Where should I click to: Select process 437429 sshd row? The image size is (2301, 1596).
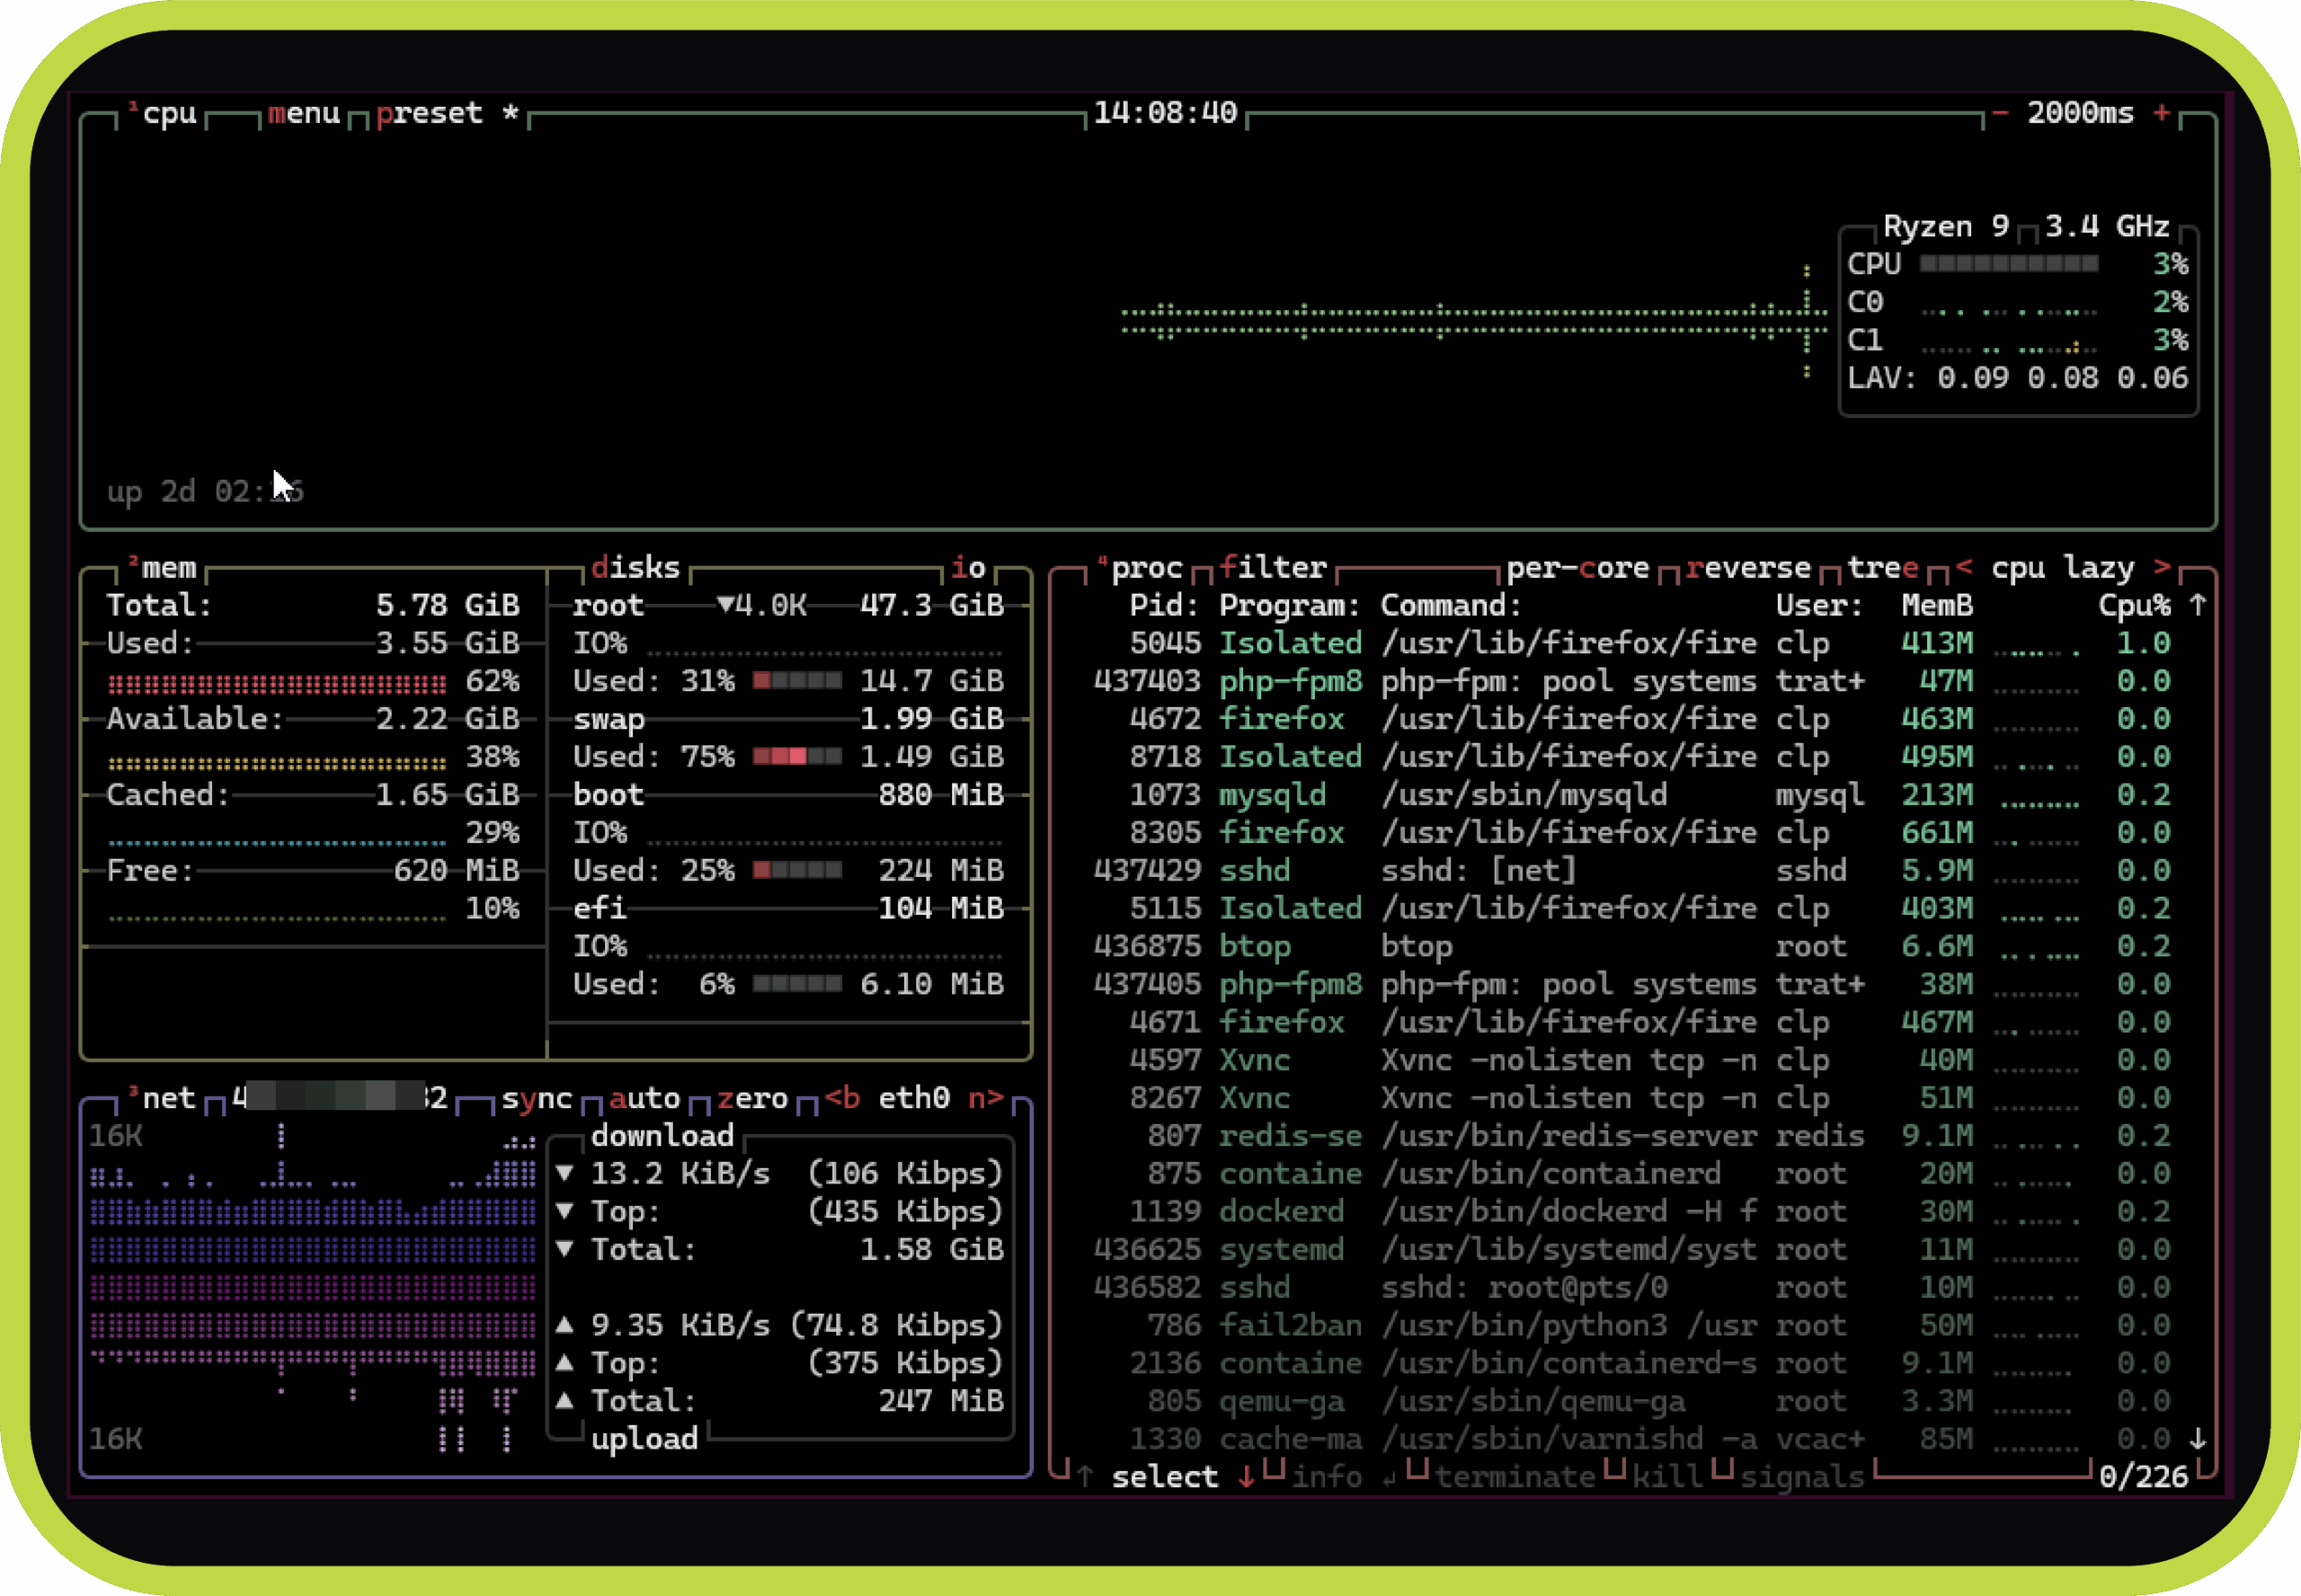(1632, 870)
